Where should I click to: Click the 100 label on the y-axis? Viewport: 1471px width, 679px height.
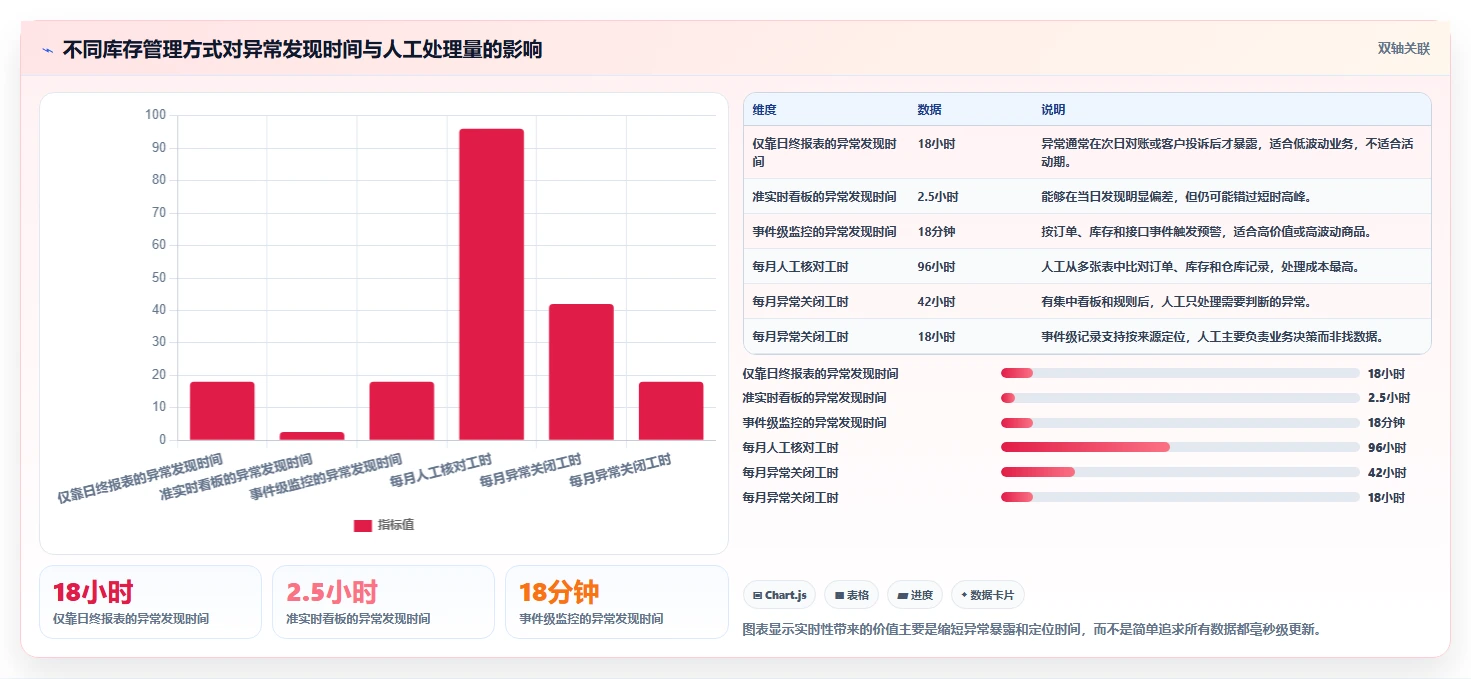click(155, 115)
